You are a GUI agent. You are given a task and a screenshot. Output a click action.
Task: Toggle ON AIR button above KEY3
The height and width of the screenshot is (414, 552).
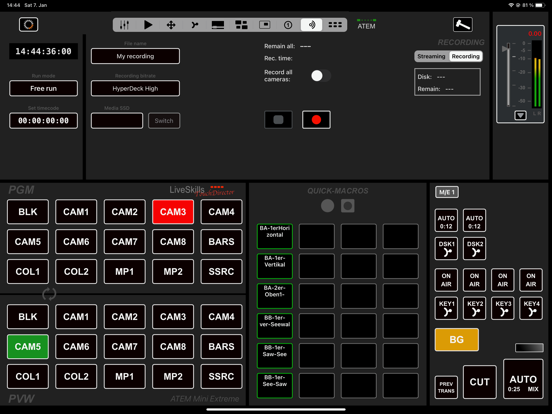[x=503, y=280]
